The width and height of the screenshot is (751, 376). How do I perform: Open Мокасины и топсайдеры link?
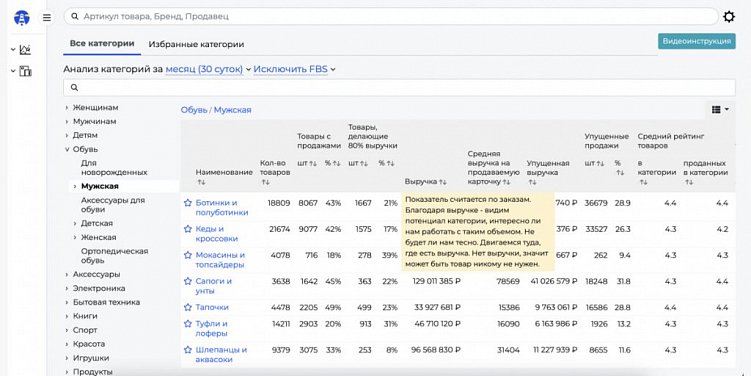coord(220,260)
